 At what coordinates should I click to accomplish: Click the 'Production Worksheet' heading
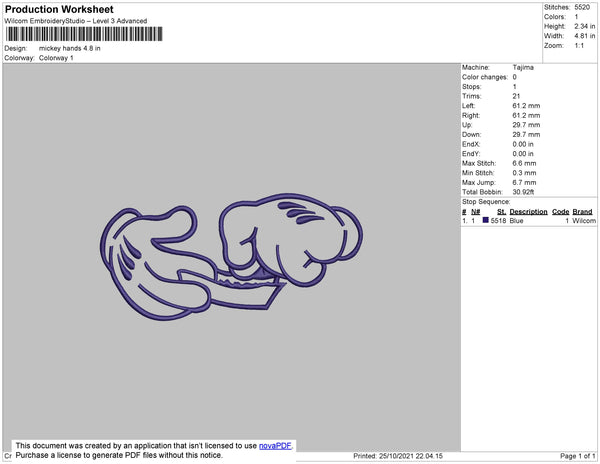pyautogui.click(x=59, y=10)
